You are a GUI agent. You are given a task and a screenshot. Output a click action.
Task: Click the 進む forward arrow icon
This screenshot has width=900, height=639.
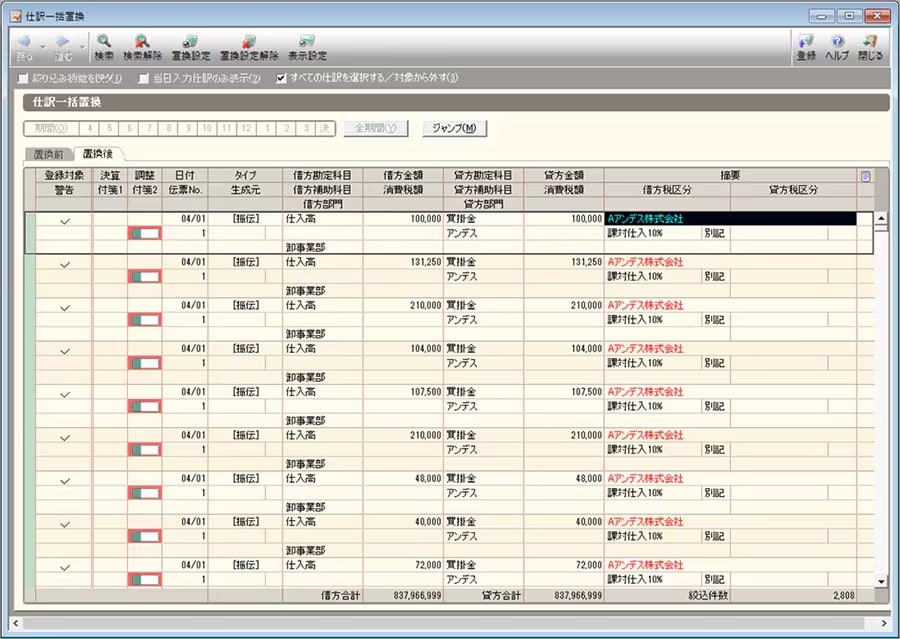pyautogui.click(x=63, y=42)
